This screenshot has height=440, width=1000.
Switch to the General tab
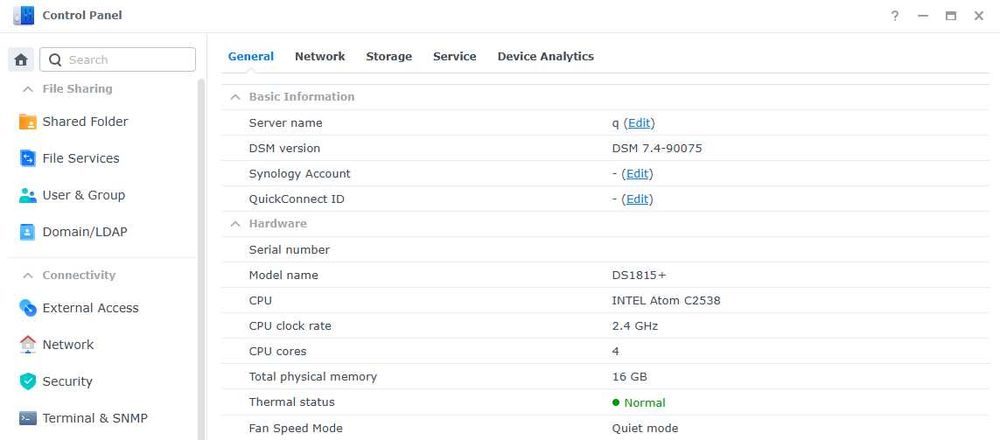pyautogui.click(x=251, y=56)
